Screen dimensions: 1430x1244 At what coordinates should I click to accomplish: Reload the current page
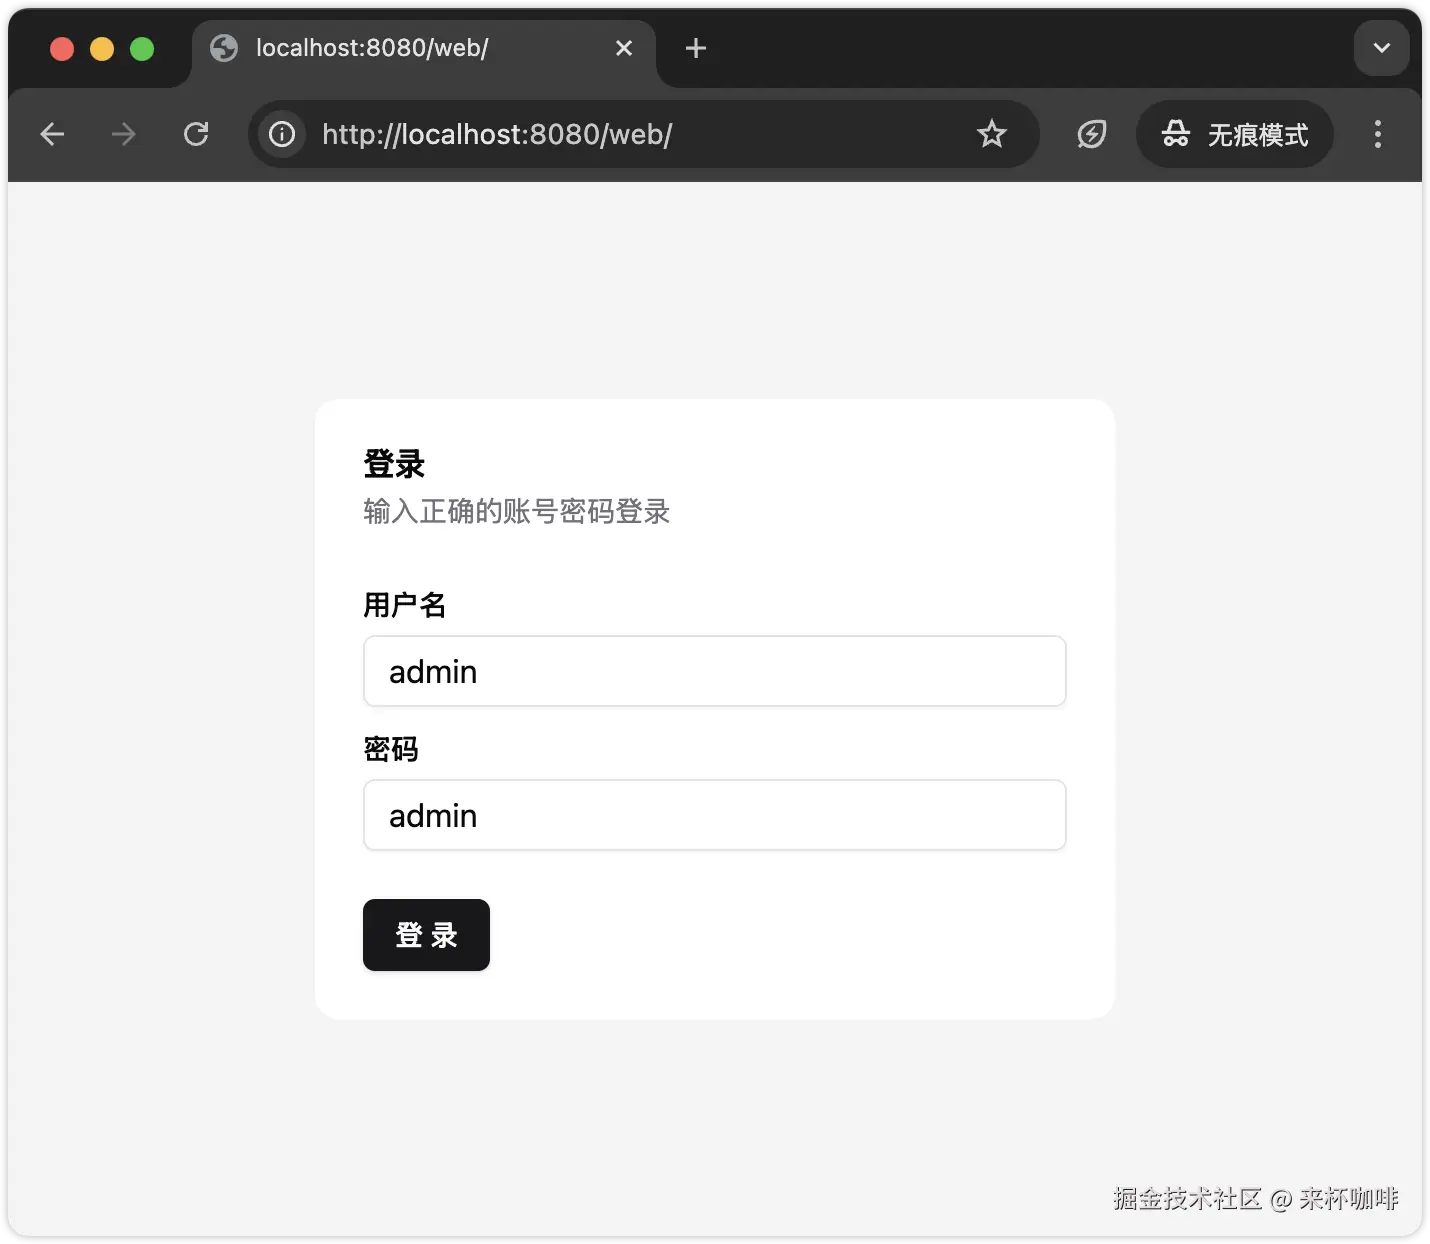[196, 134]
